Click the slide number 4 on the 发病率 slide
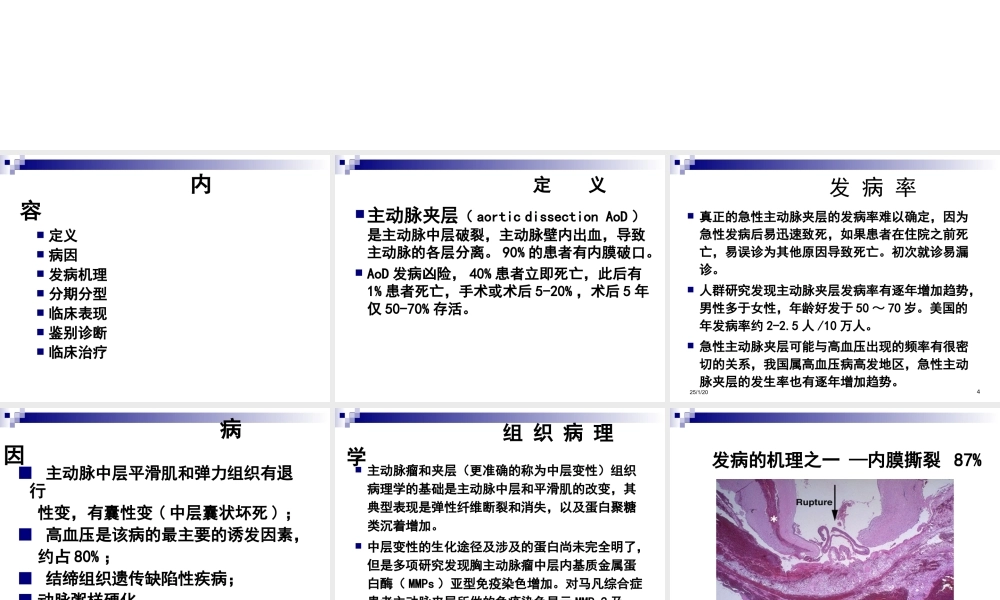 pos(977,393)
